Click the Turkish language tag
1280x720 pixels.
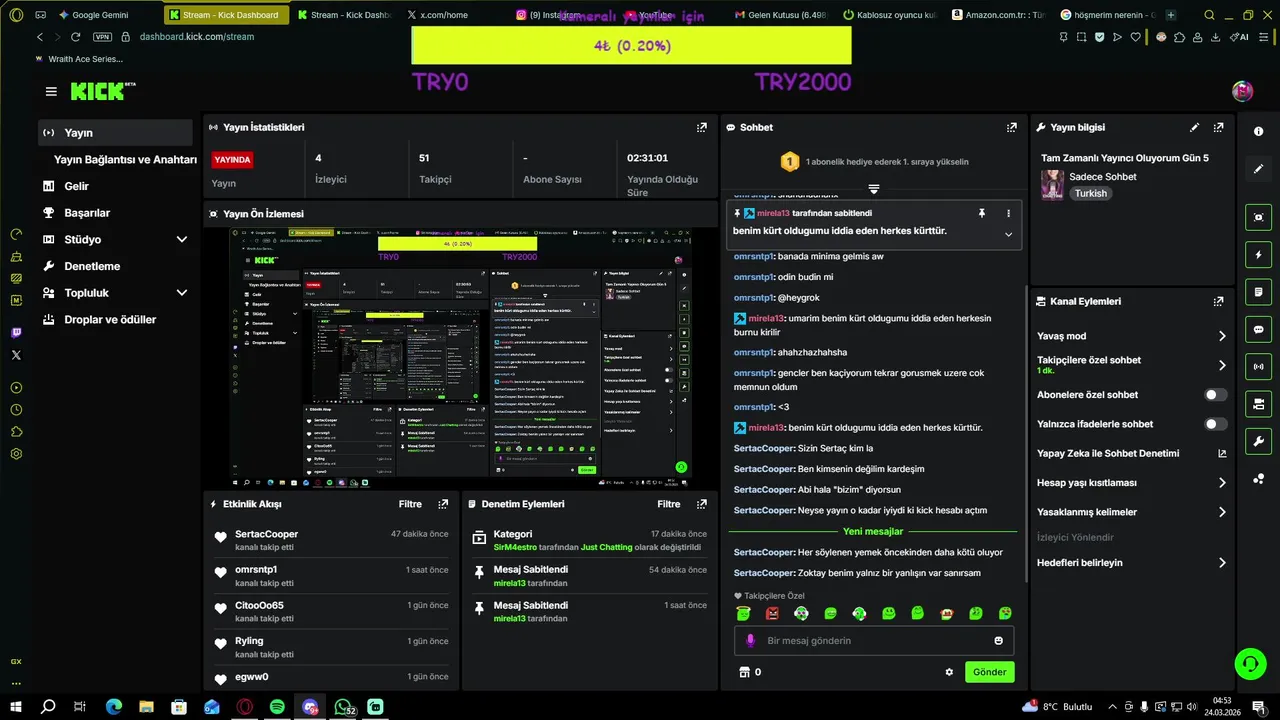pyautogui.click(x=1091, y=194)
